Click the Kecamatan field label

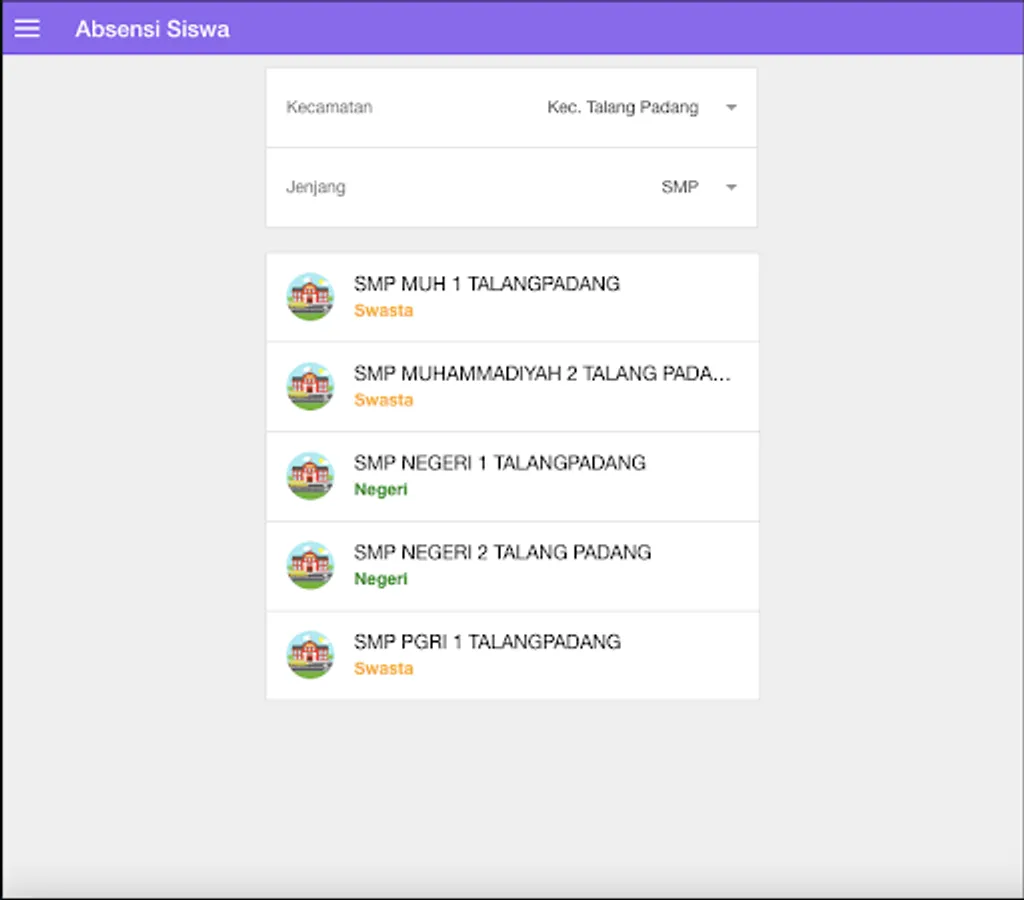(329, 108)
